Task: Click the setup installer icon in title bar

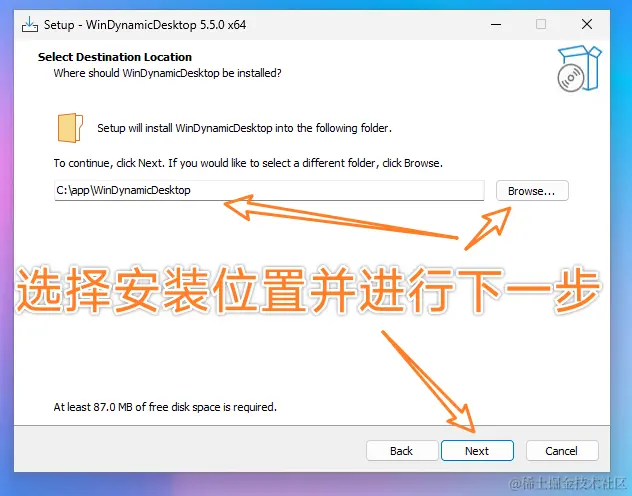Action: pos(30,25)
